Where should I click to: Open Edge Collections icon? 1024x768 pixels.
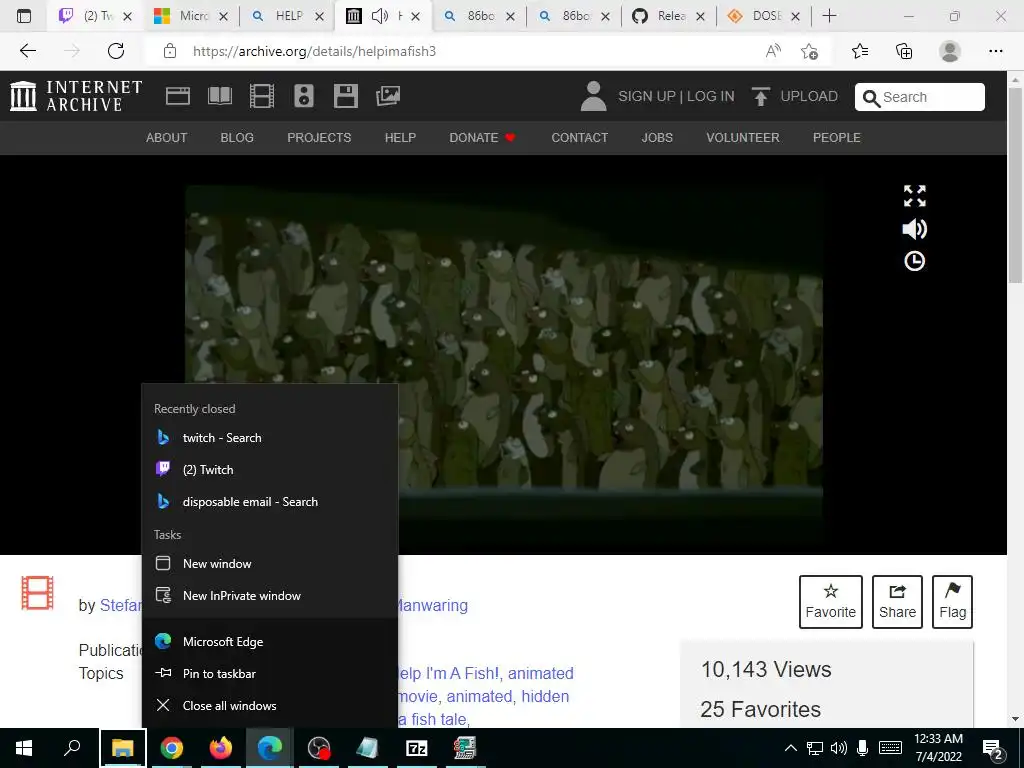(904, 51)
